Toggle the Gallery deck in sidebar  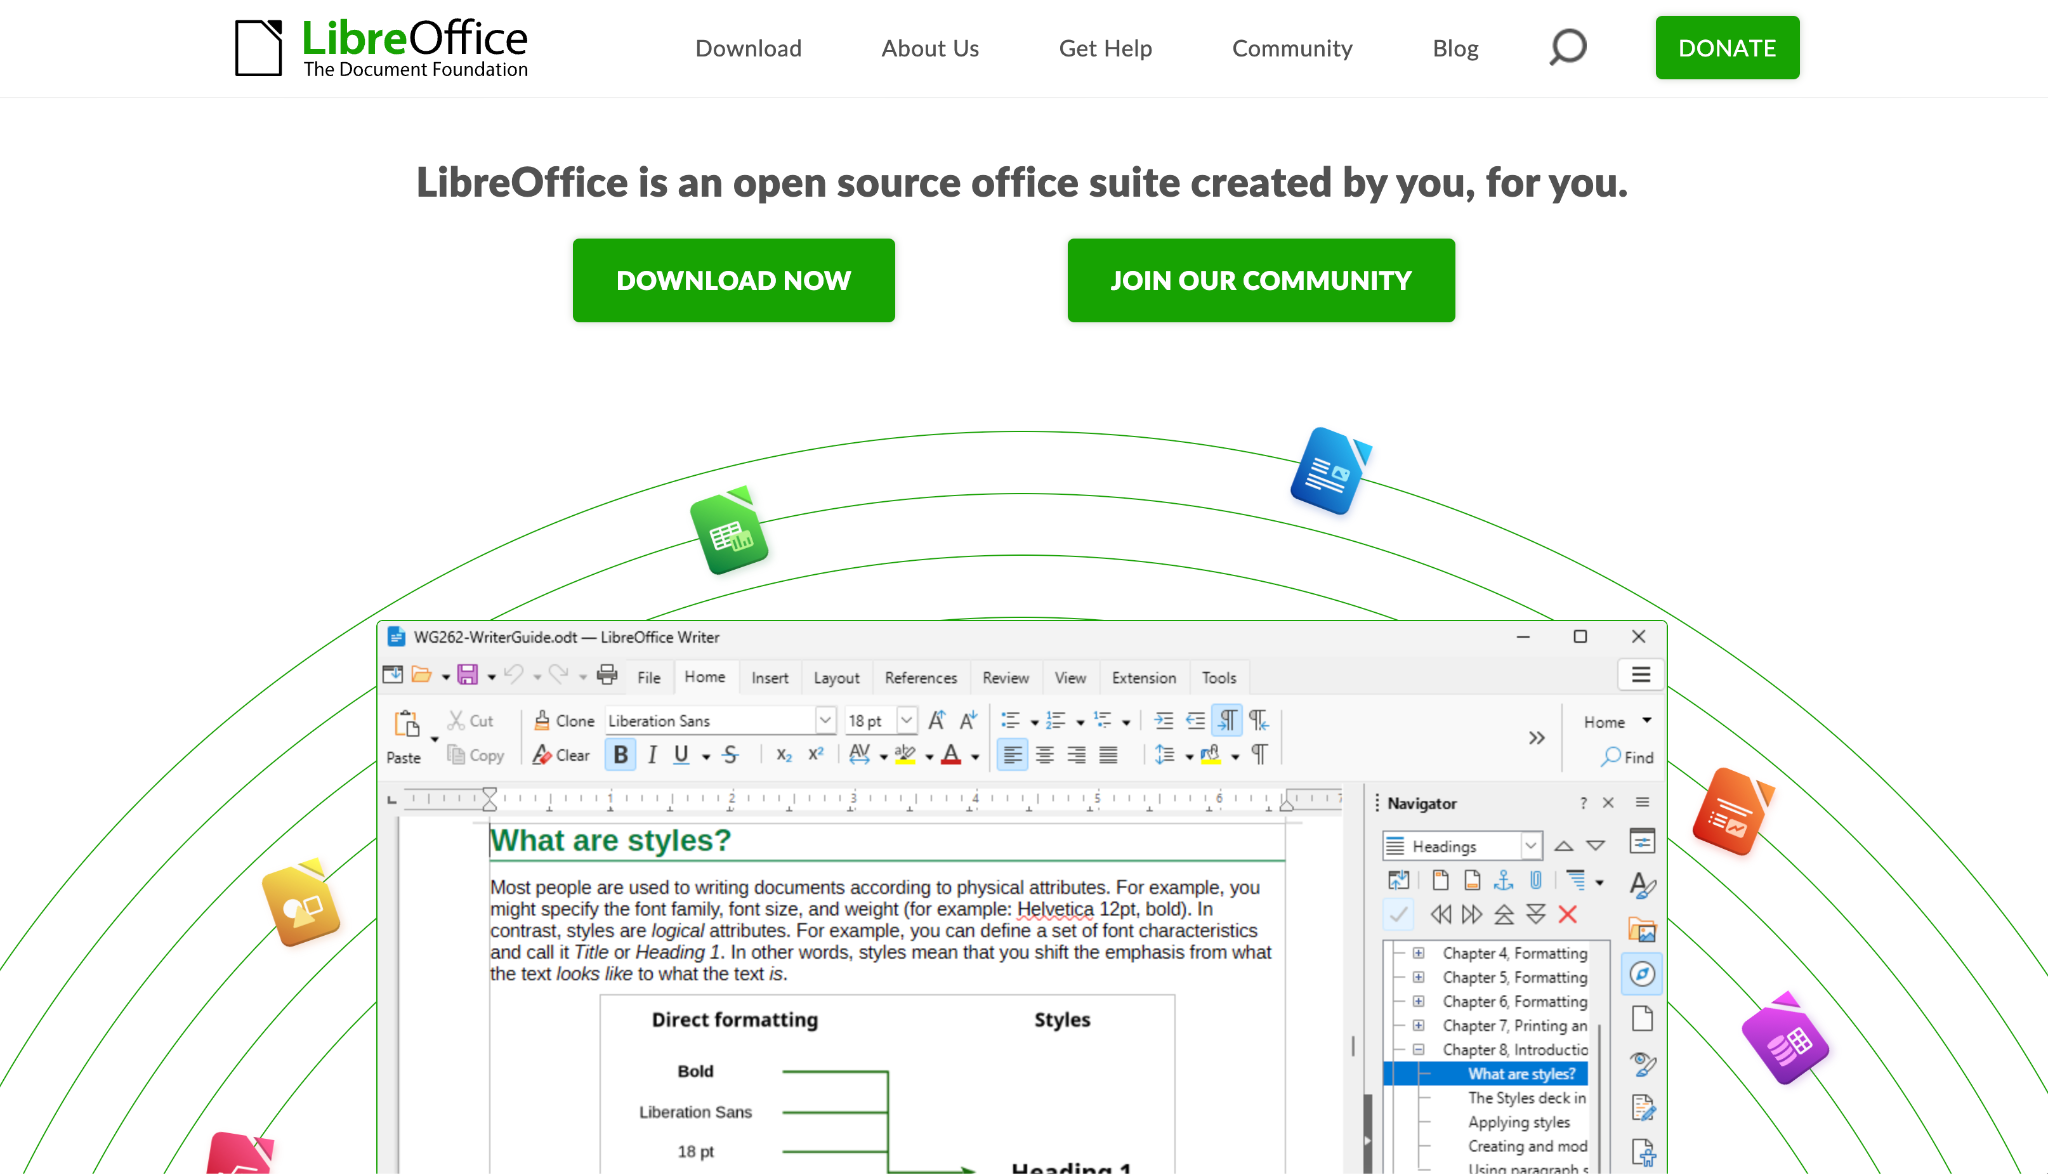1642,930
